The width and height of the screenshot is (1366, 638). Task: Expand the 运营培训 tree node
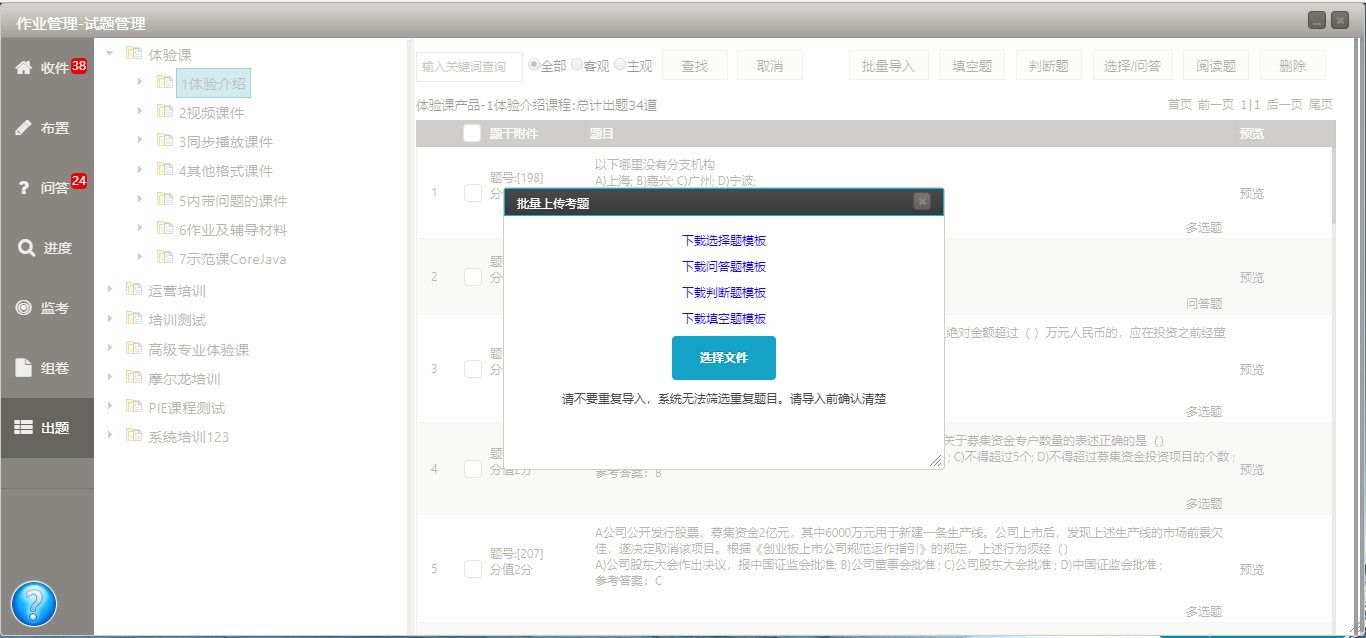point(109,290)
